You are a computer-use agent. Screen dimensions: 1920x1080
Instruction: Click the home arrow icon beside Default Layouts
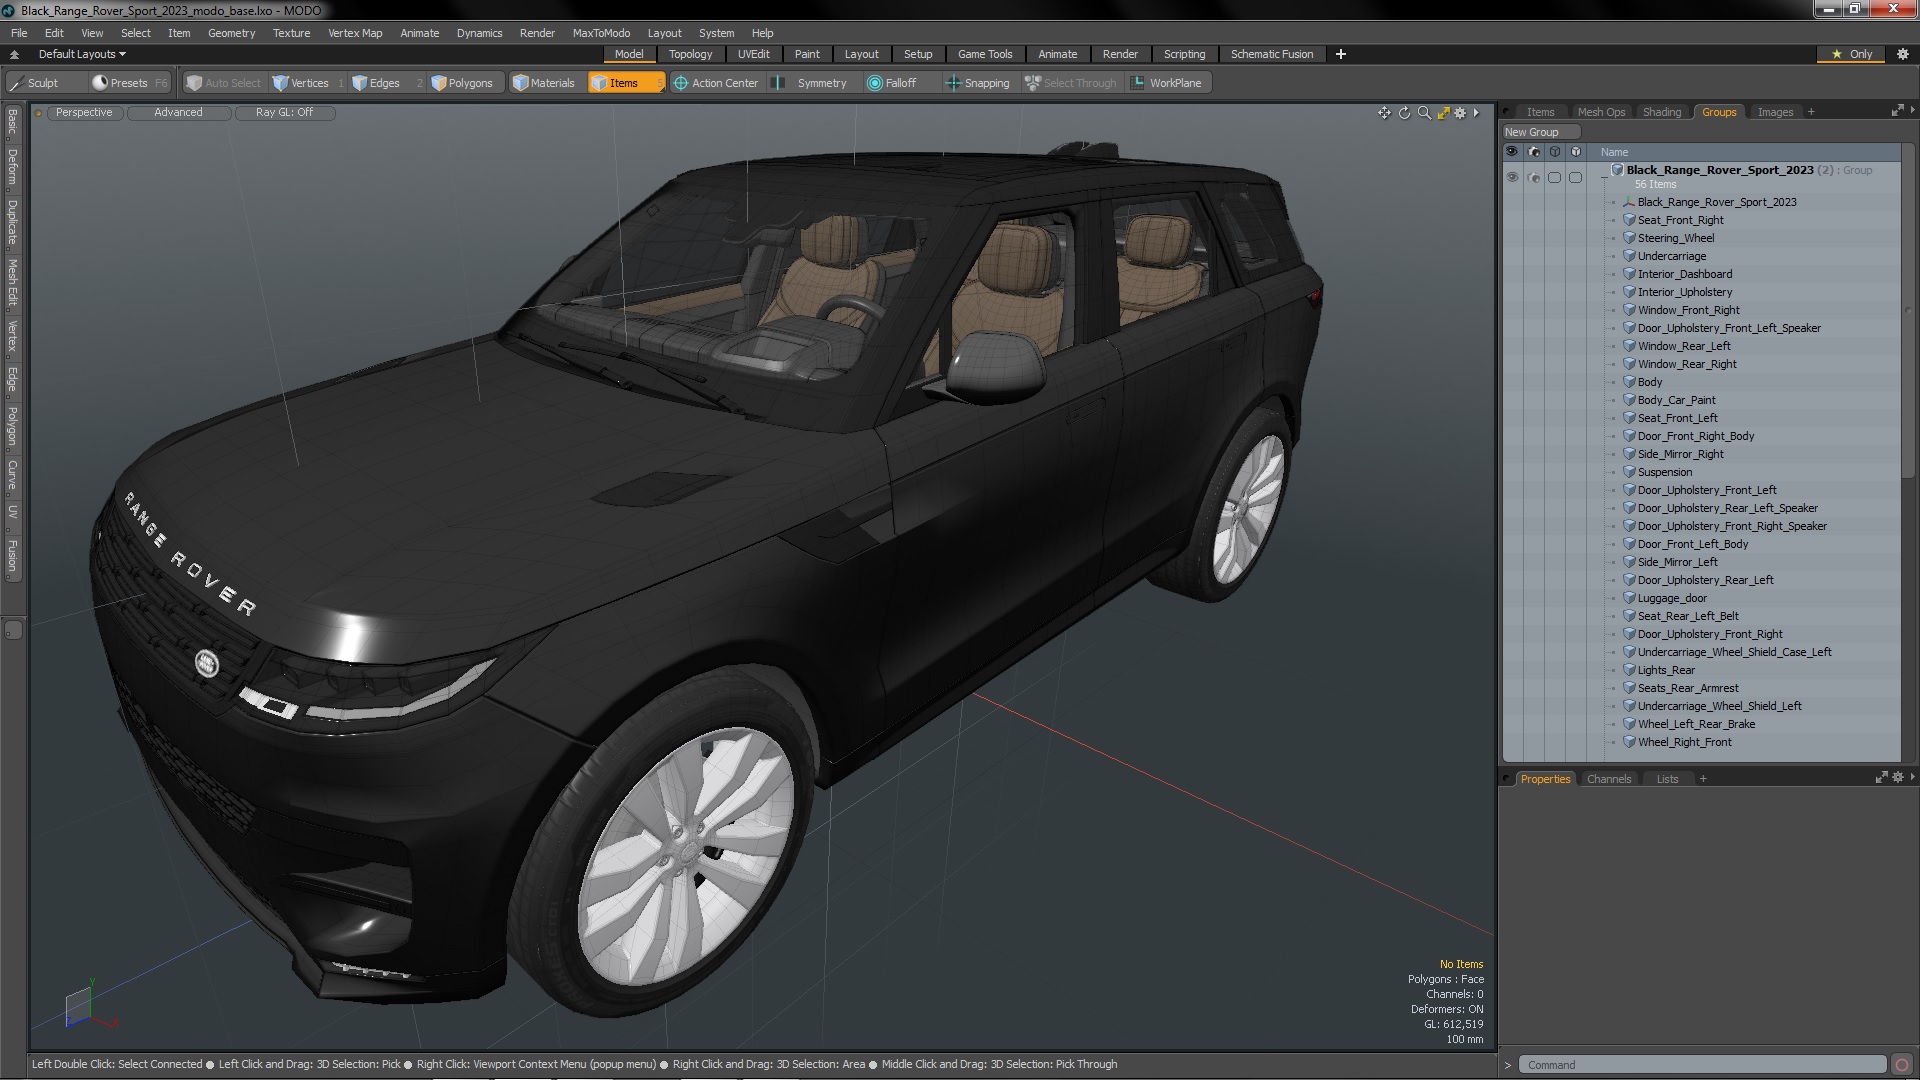pos(14,54)
